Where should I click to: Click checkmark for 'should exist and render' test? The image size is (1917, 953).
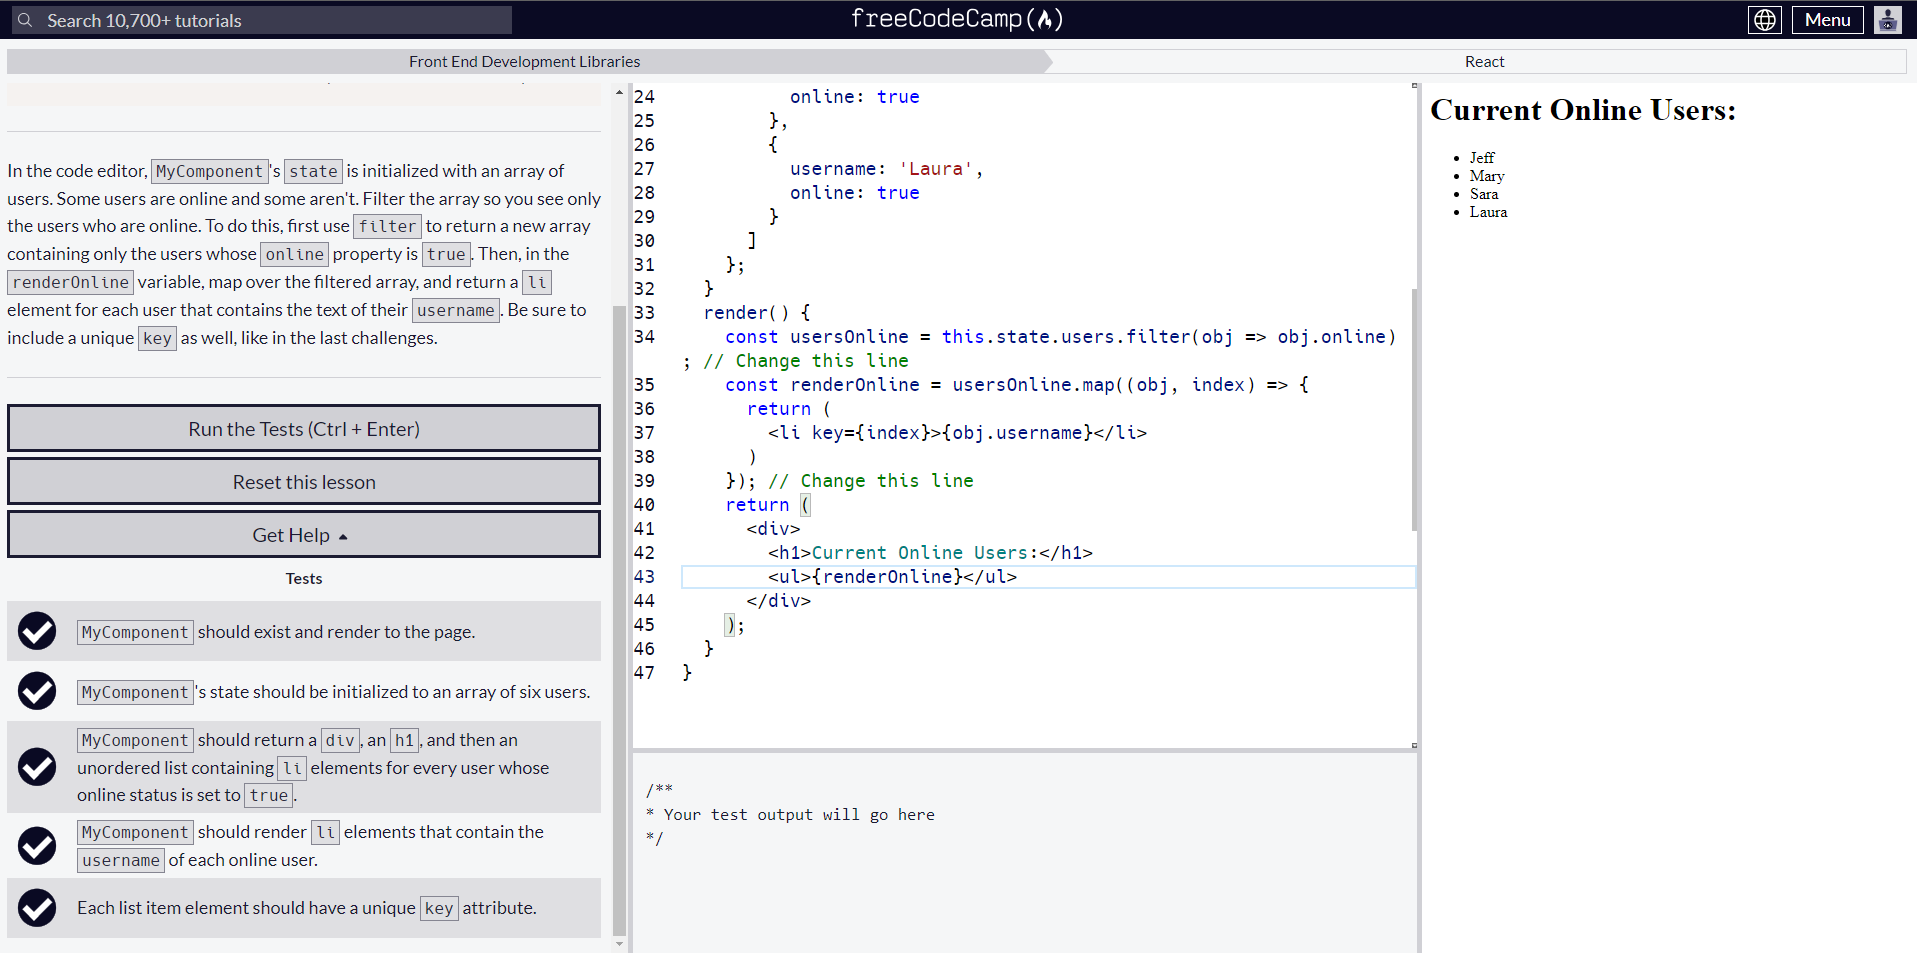click(37, 631)
